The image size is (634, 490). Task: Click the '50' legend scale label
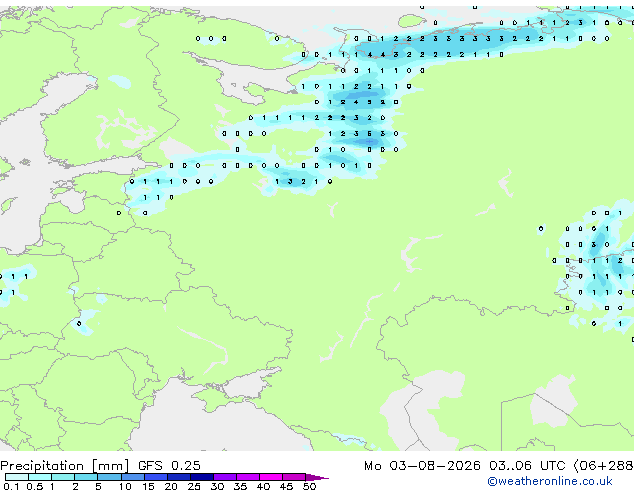click(x=310, y=486)
